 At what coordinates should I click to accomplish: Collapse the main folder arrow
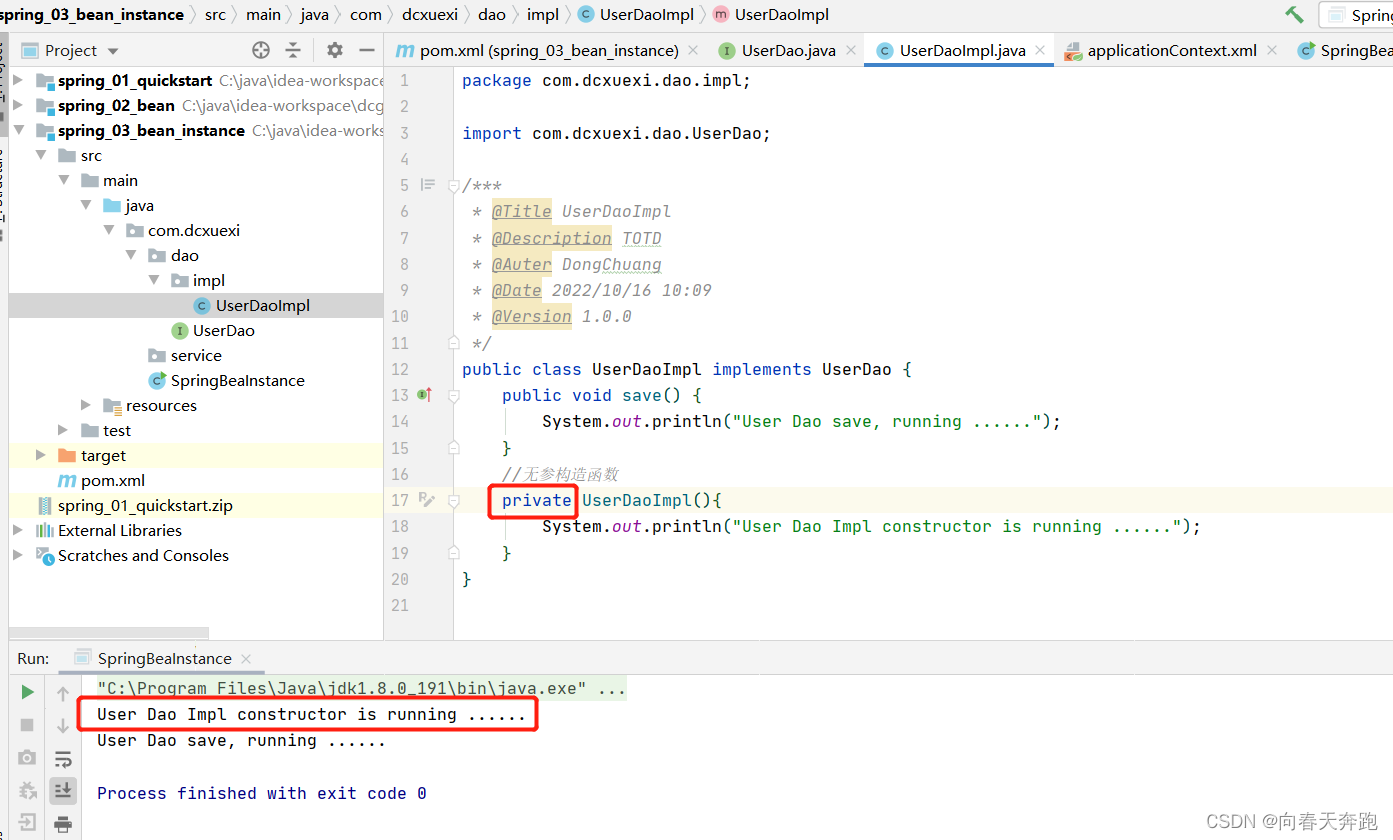(x=63, y=181)
